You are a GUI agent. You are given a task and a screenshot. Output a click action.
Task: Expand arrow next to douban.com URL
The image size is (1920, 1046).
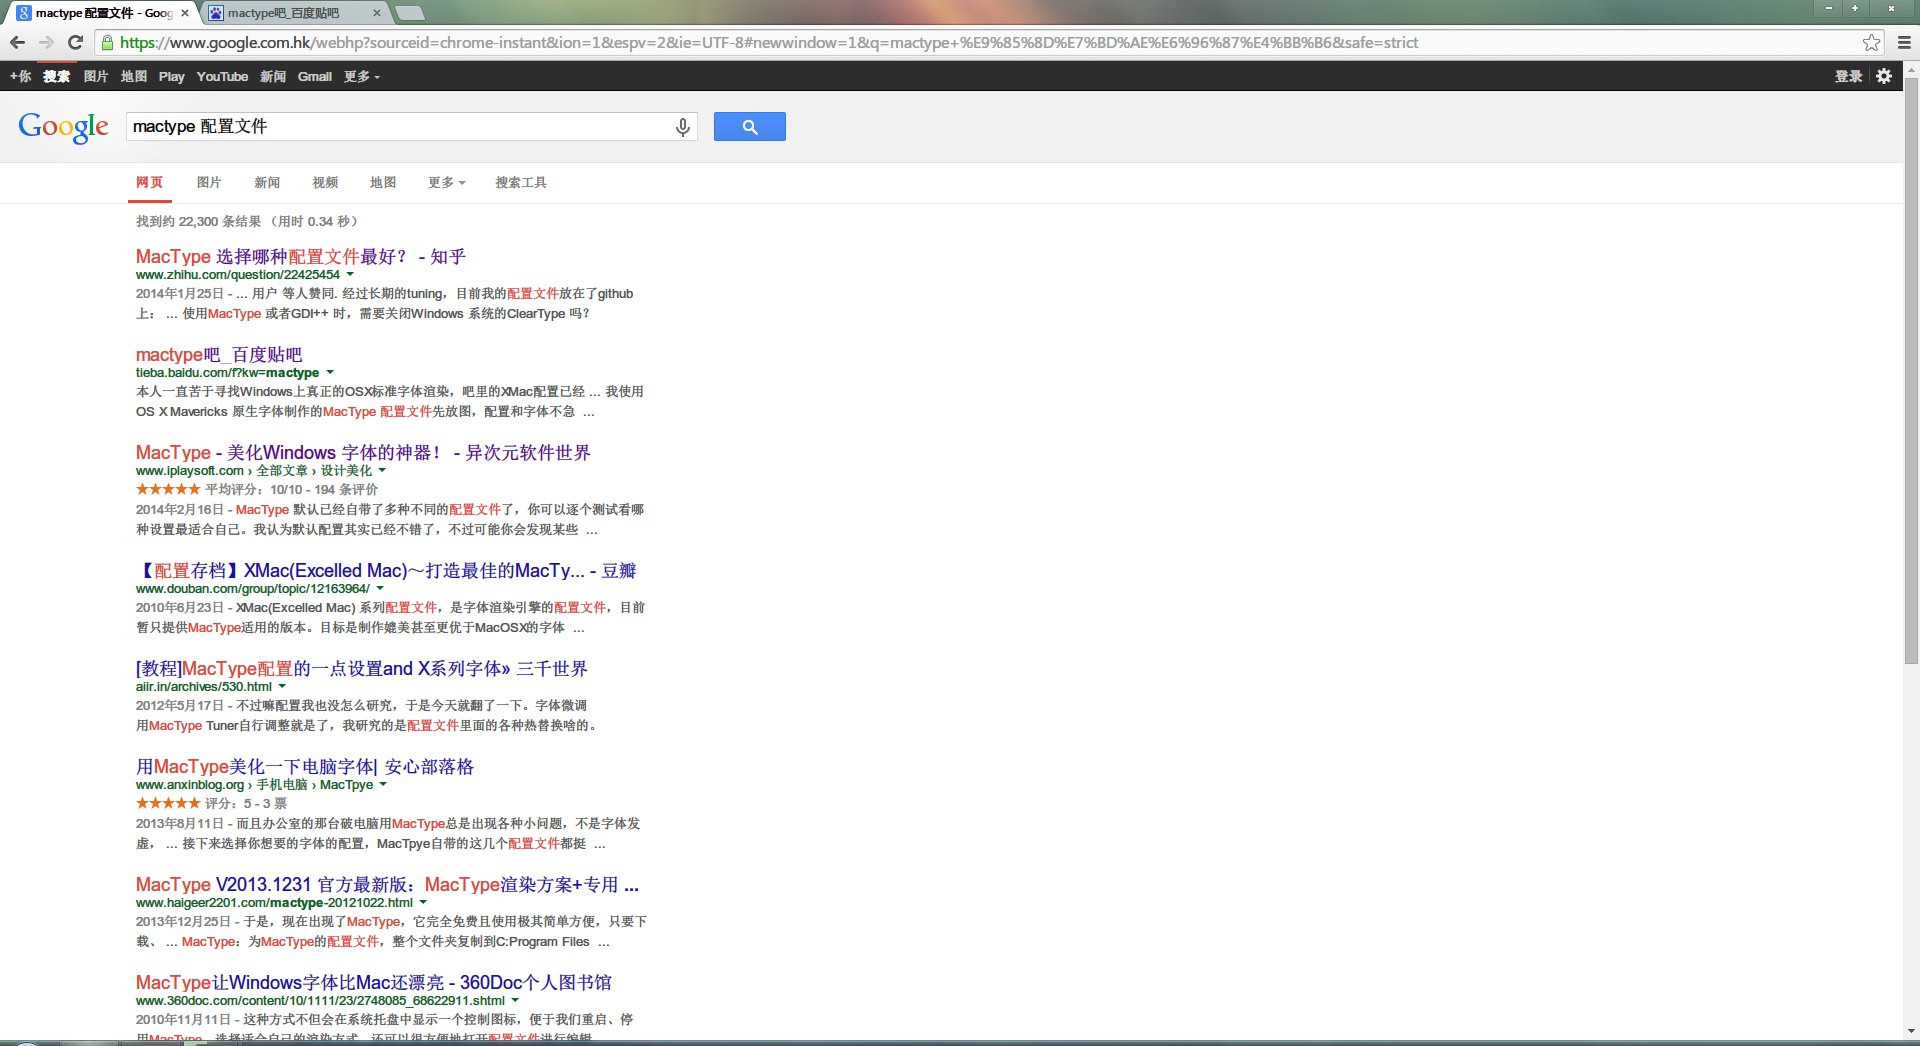(x=380, y=588)
